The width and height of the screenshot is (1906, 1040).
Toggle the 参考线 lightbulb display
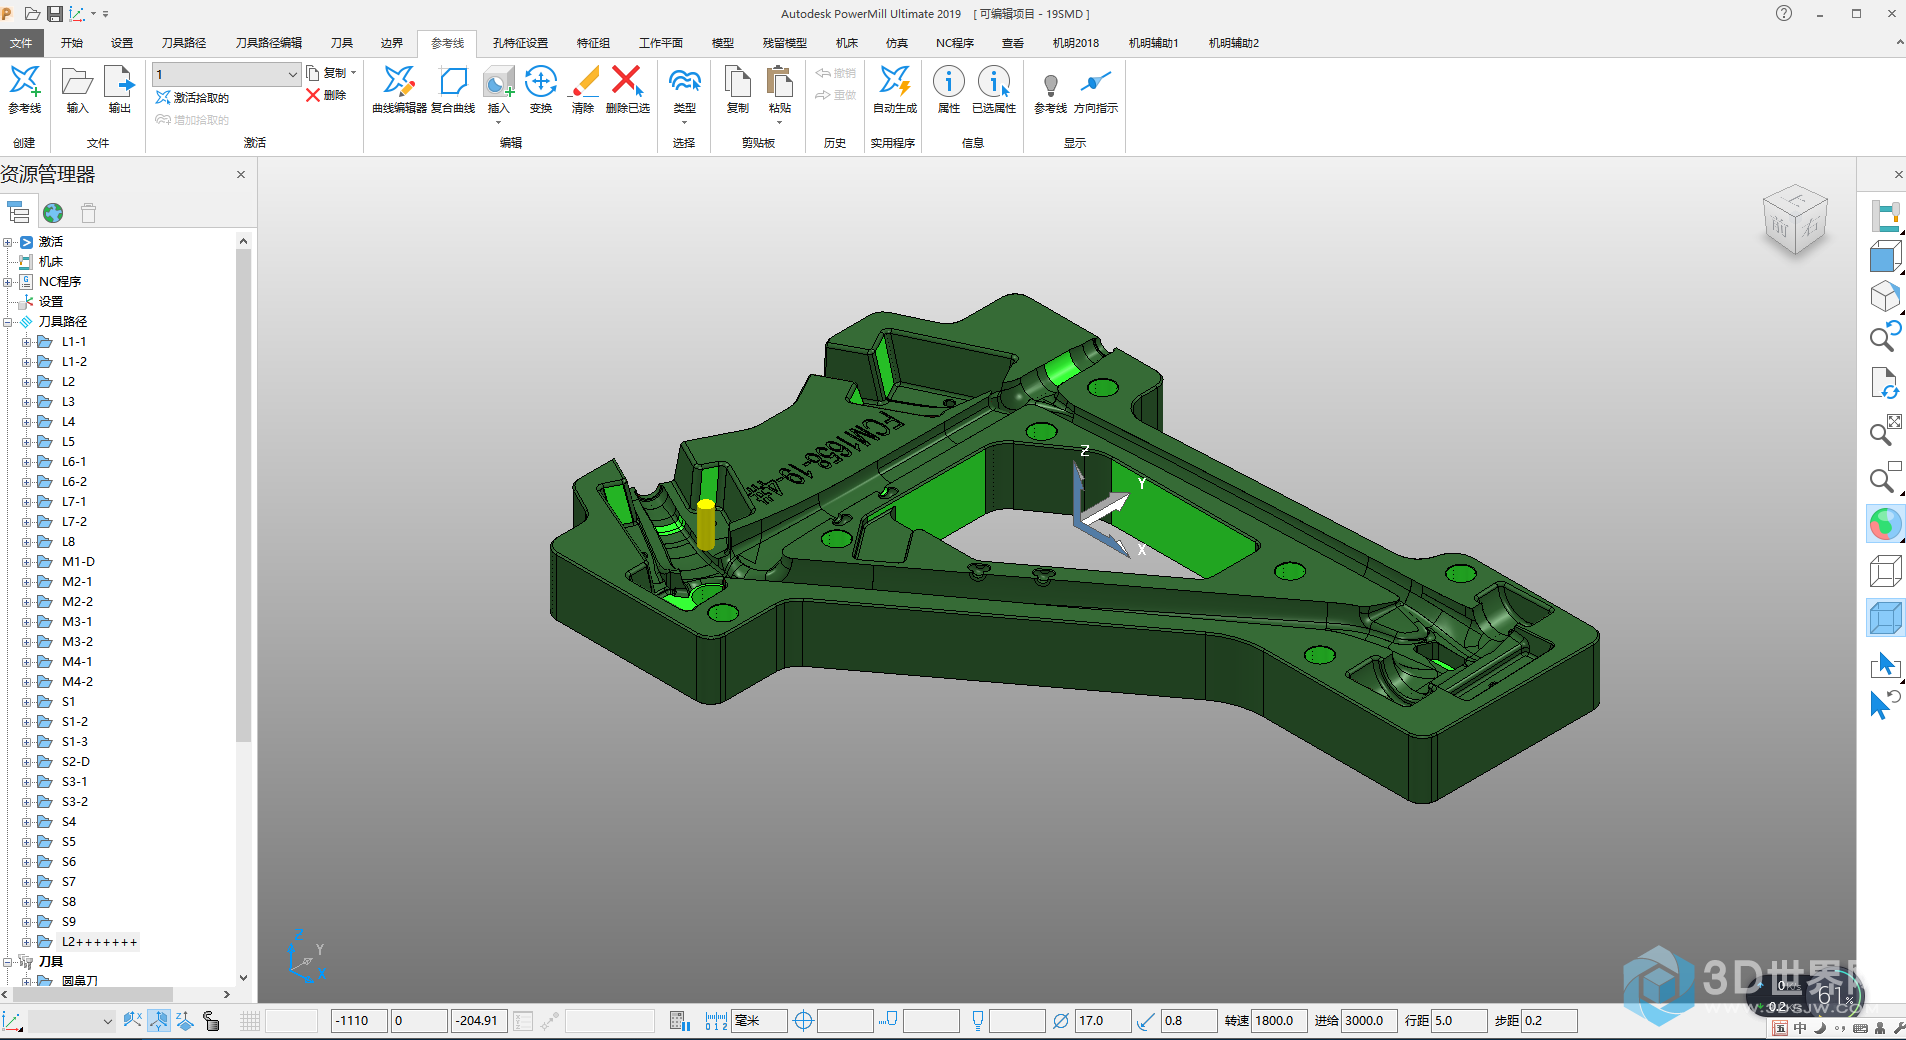click(1050, 85)
